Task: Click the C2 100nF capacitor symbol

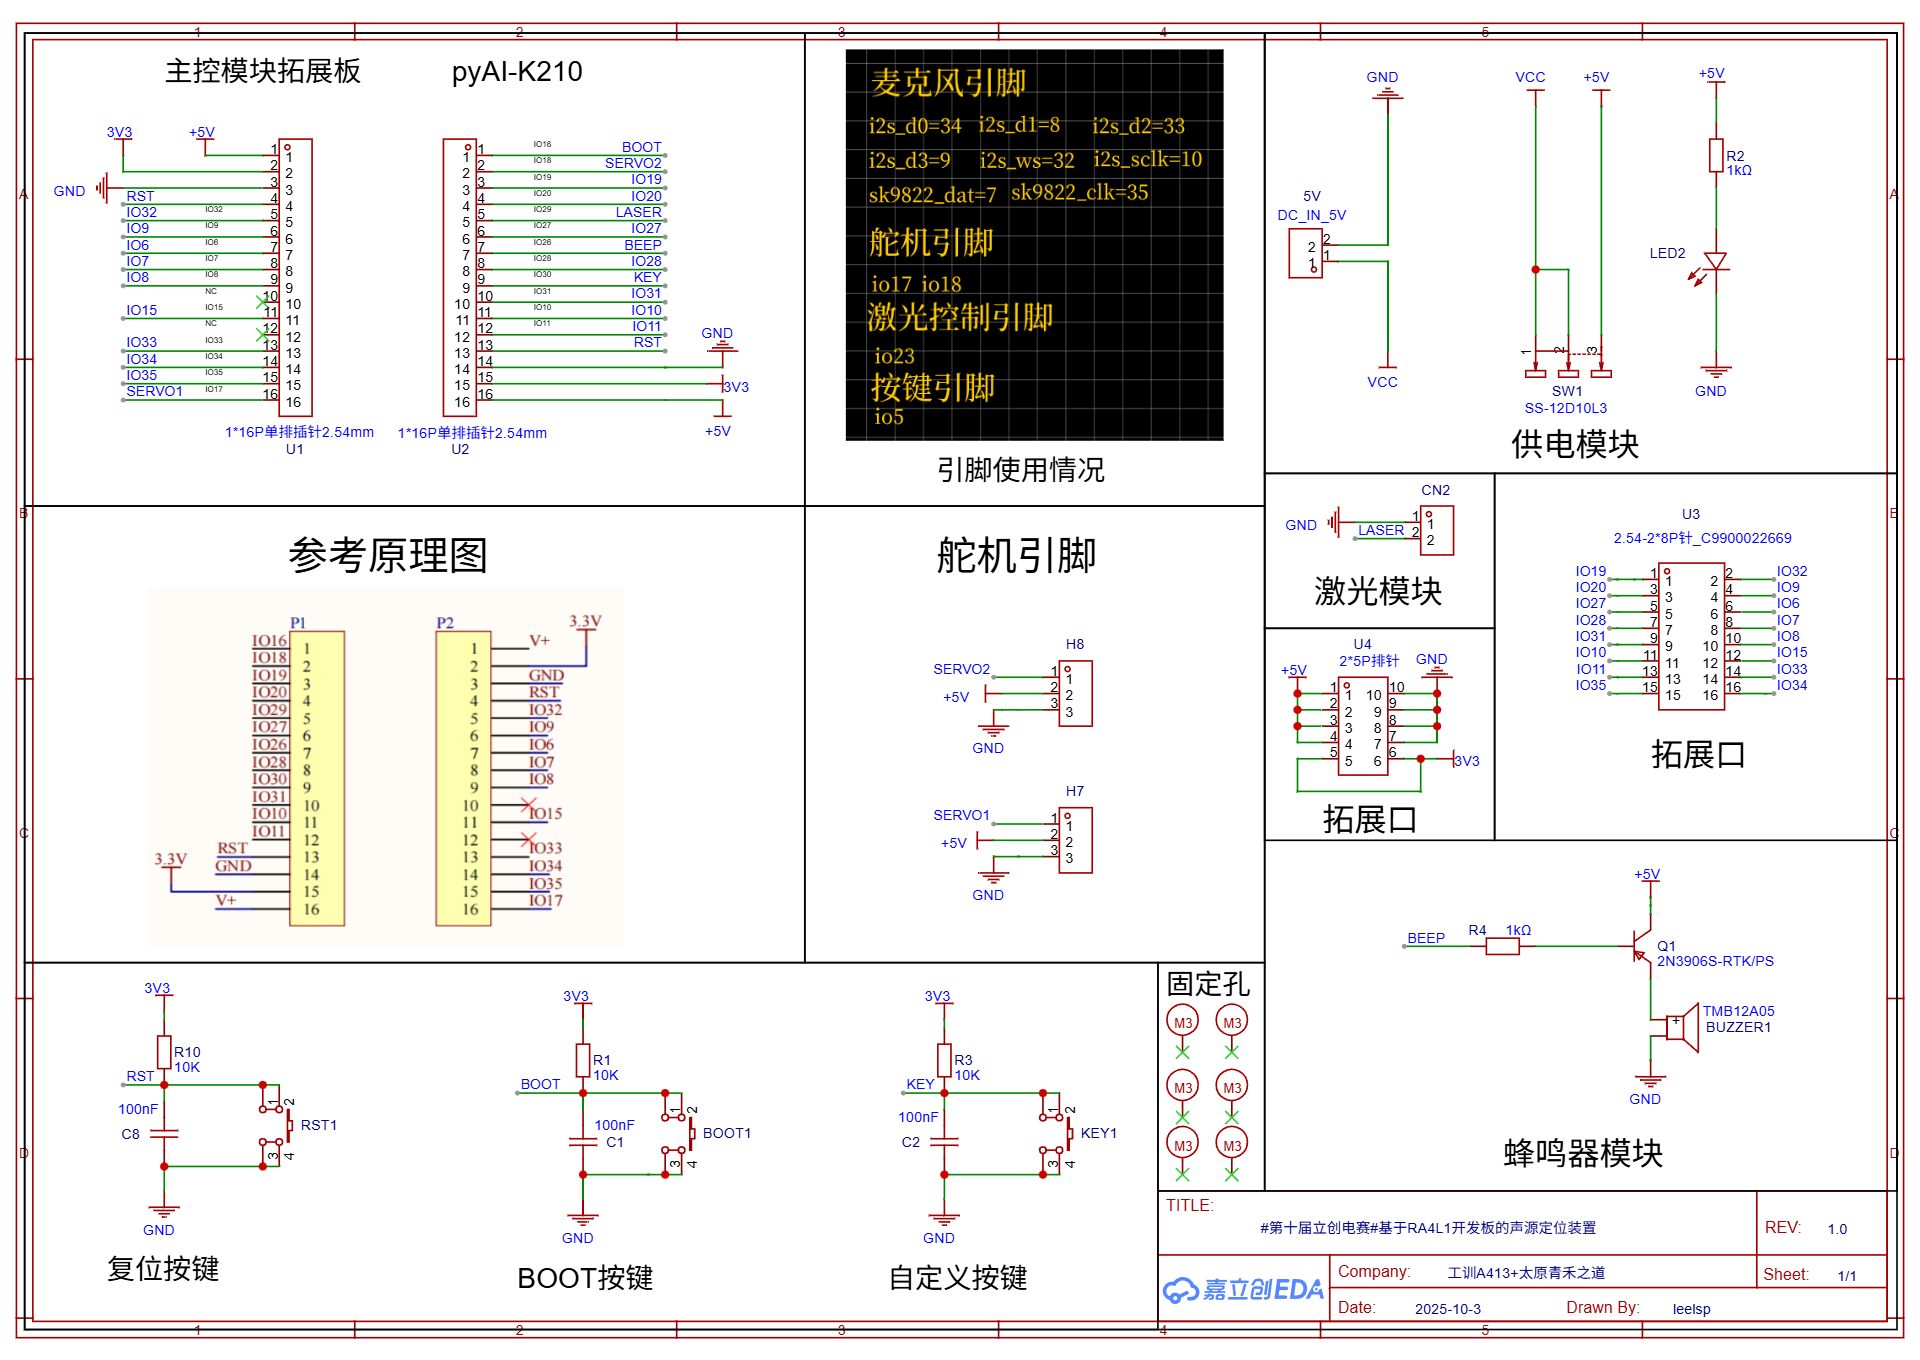Action: click(x=944, y=1142)
